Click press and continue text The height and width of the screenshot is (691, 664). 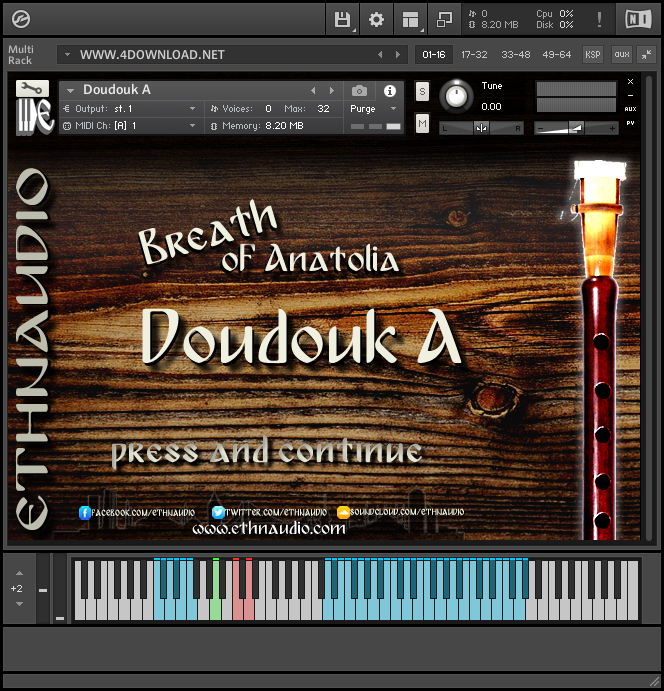pyautogui.click(x=266, y=451)
